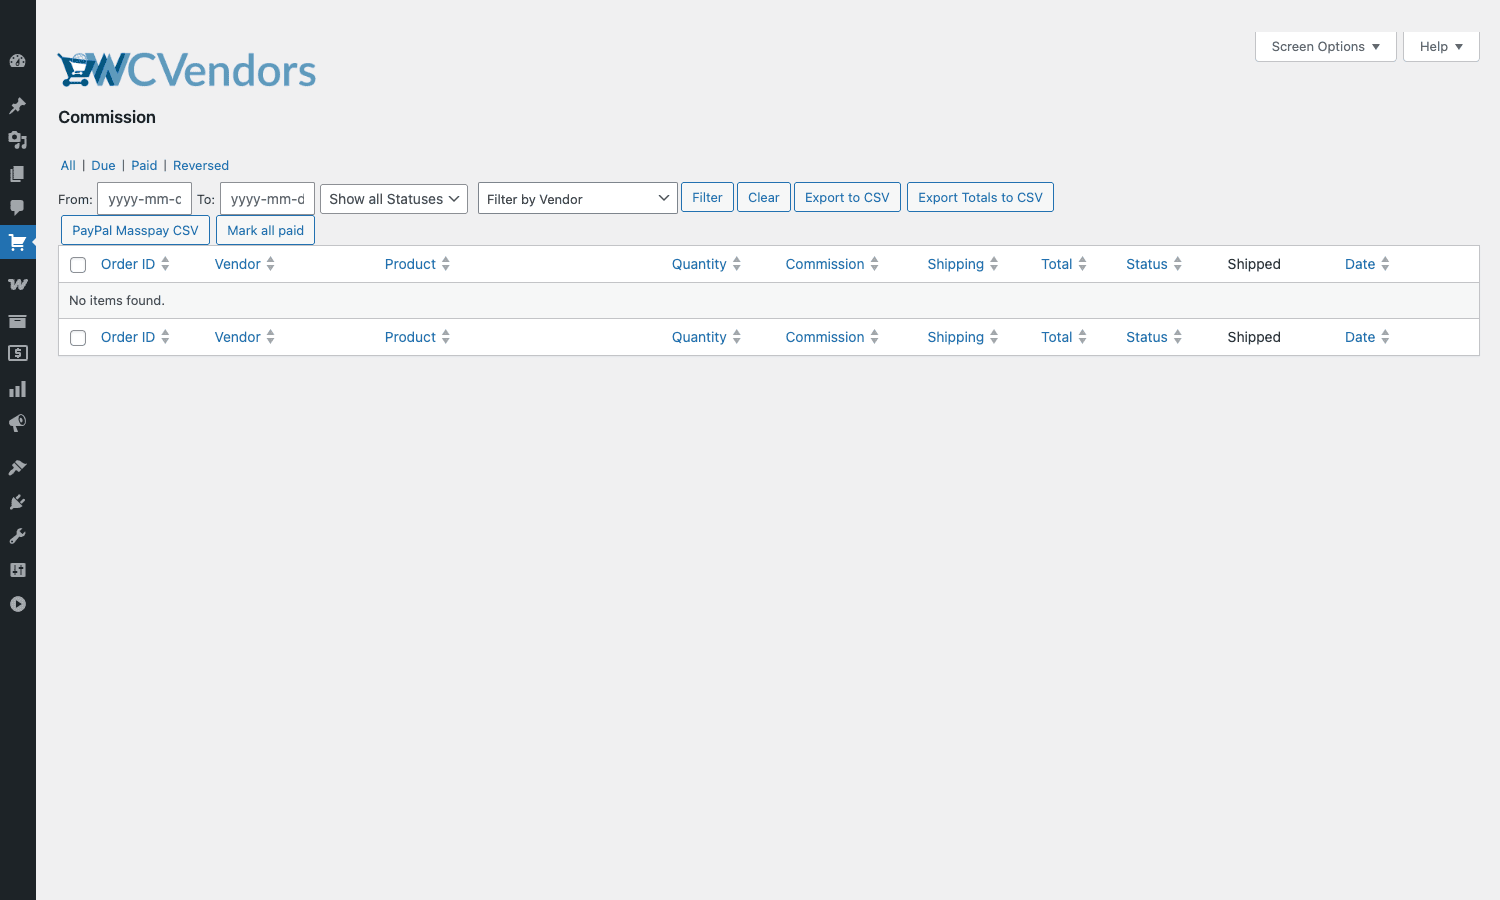Select the highlighted WC Vendors cart icon
The image size is (1500, 900).
tap(17, 243)
